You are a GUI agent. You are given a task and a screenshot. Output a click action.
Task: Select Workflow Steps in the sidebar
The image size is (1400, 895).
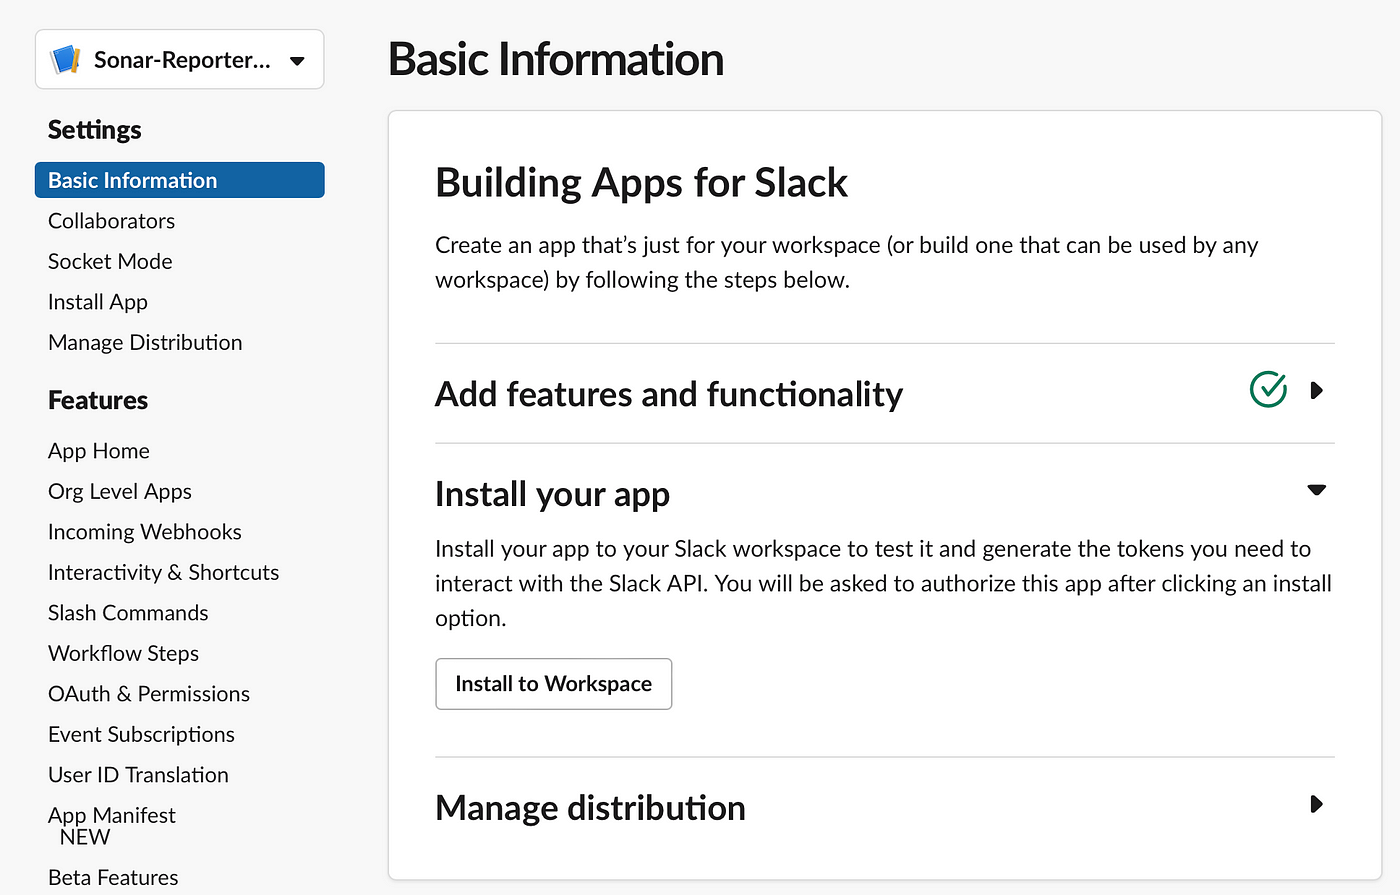[x=124, y=653]
